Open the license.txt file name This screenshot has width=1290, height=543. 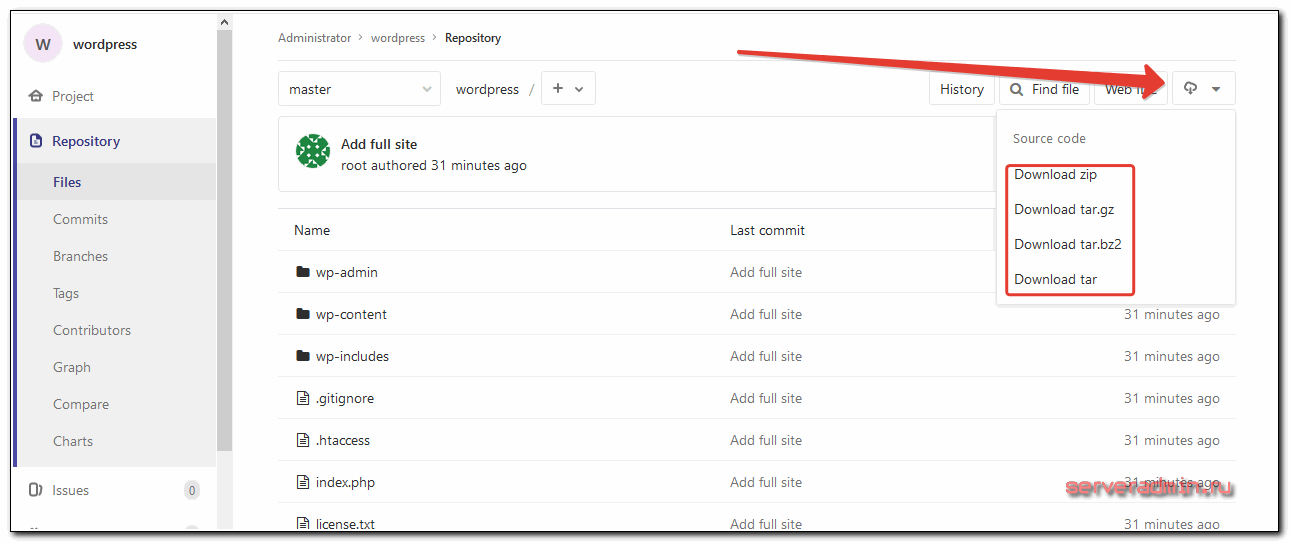click(x=345, y=524)
